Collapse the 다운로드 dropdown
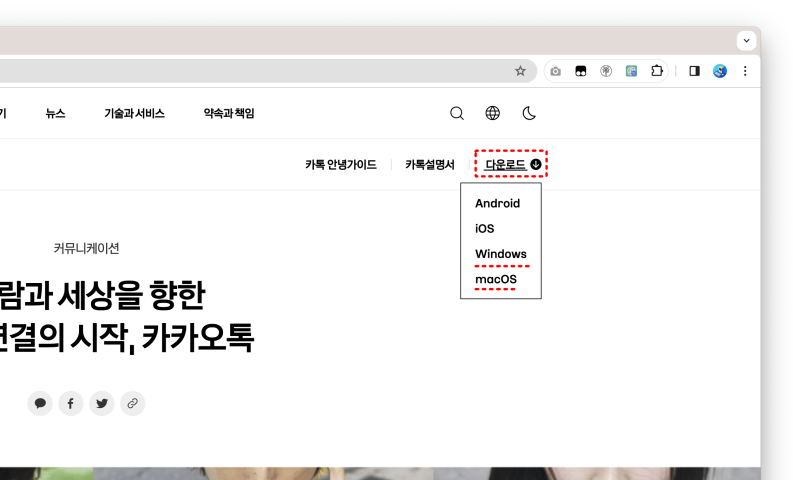The height and width of the screenshot is (480, 800). point(512,164)
